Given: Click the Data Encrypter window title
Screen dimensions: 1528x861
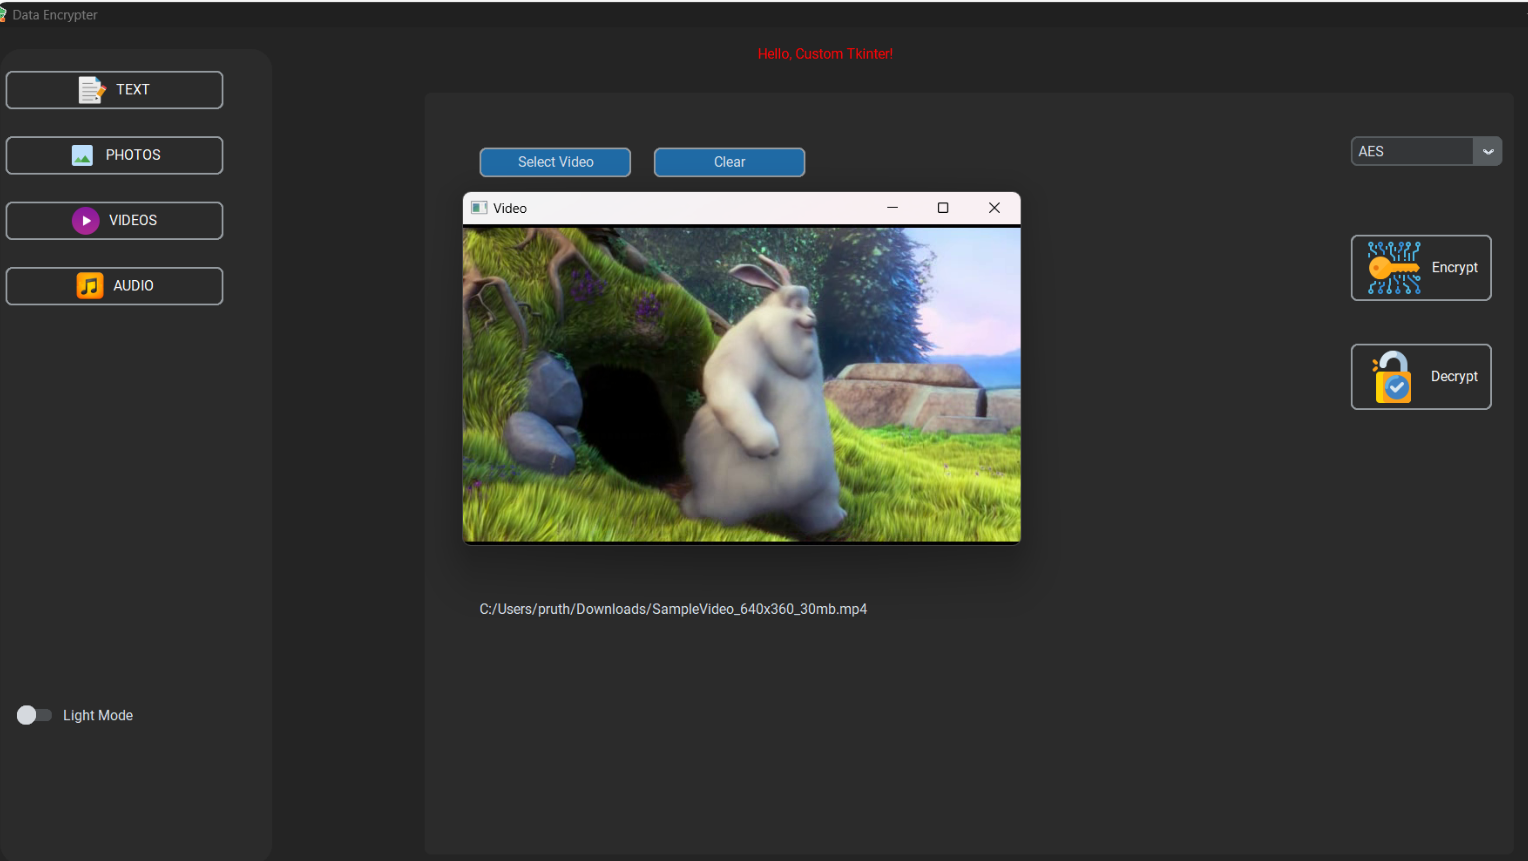Looking at the screenshot, I should pyautogui.click(x=55, y=15).
